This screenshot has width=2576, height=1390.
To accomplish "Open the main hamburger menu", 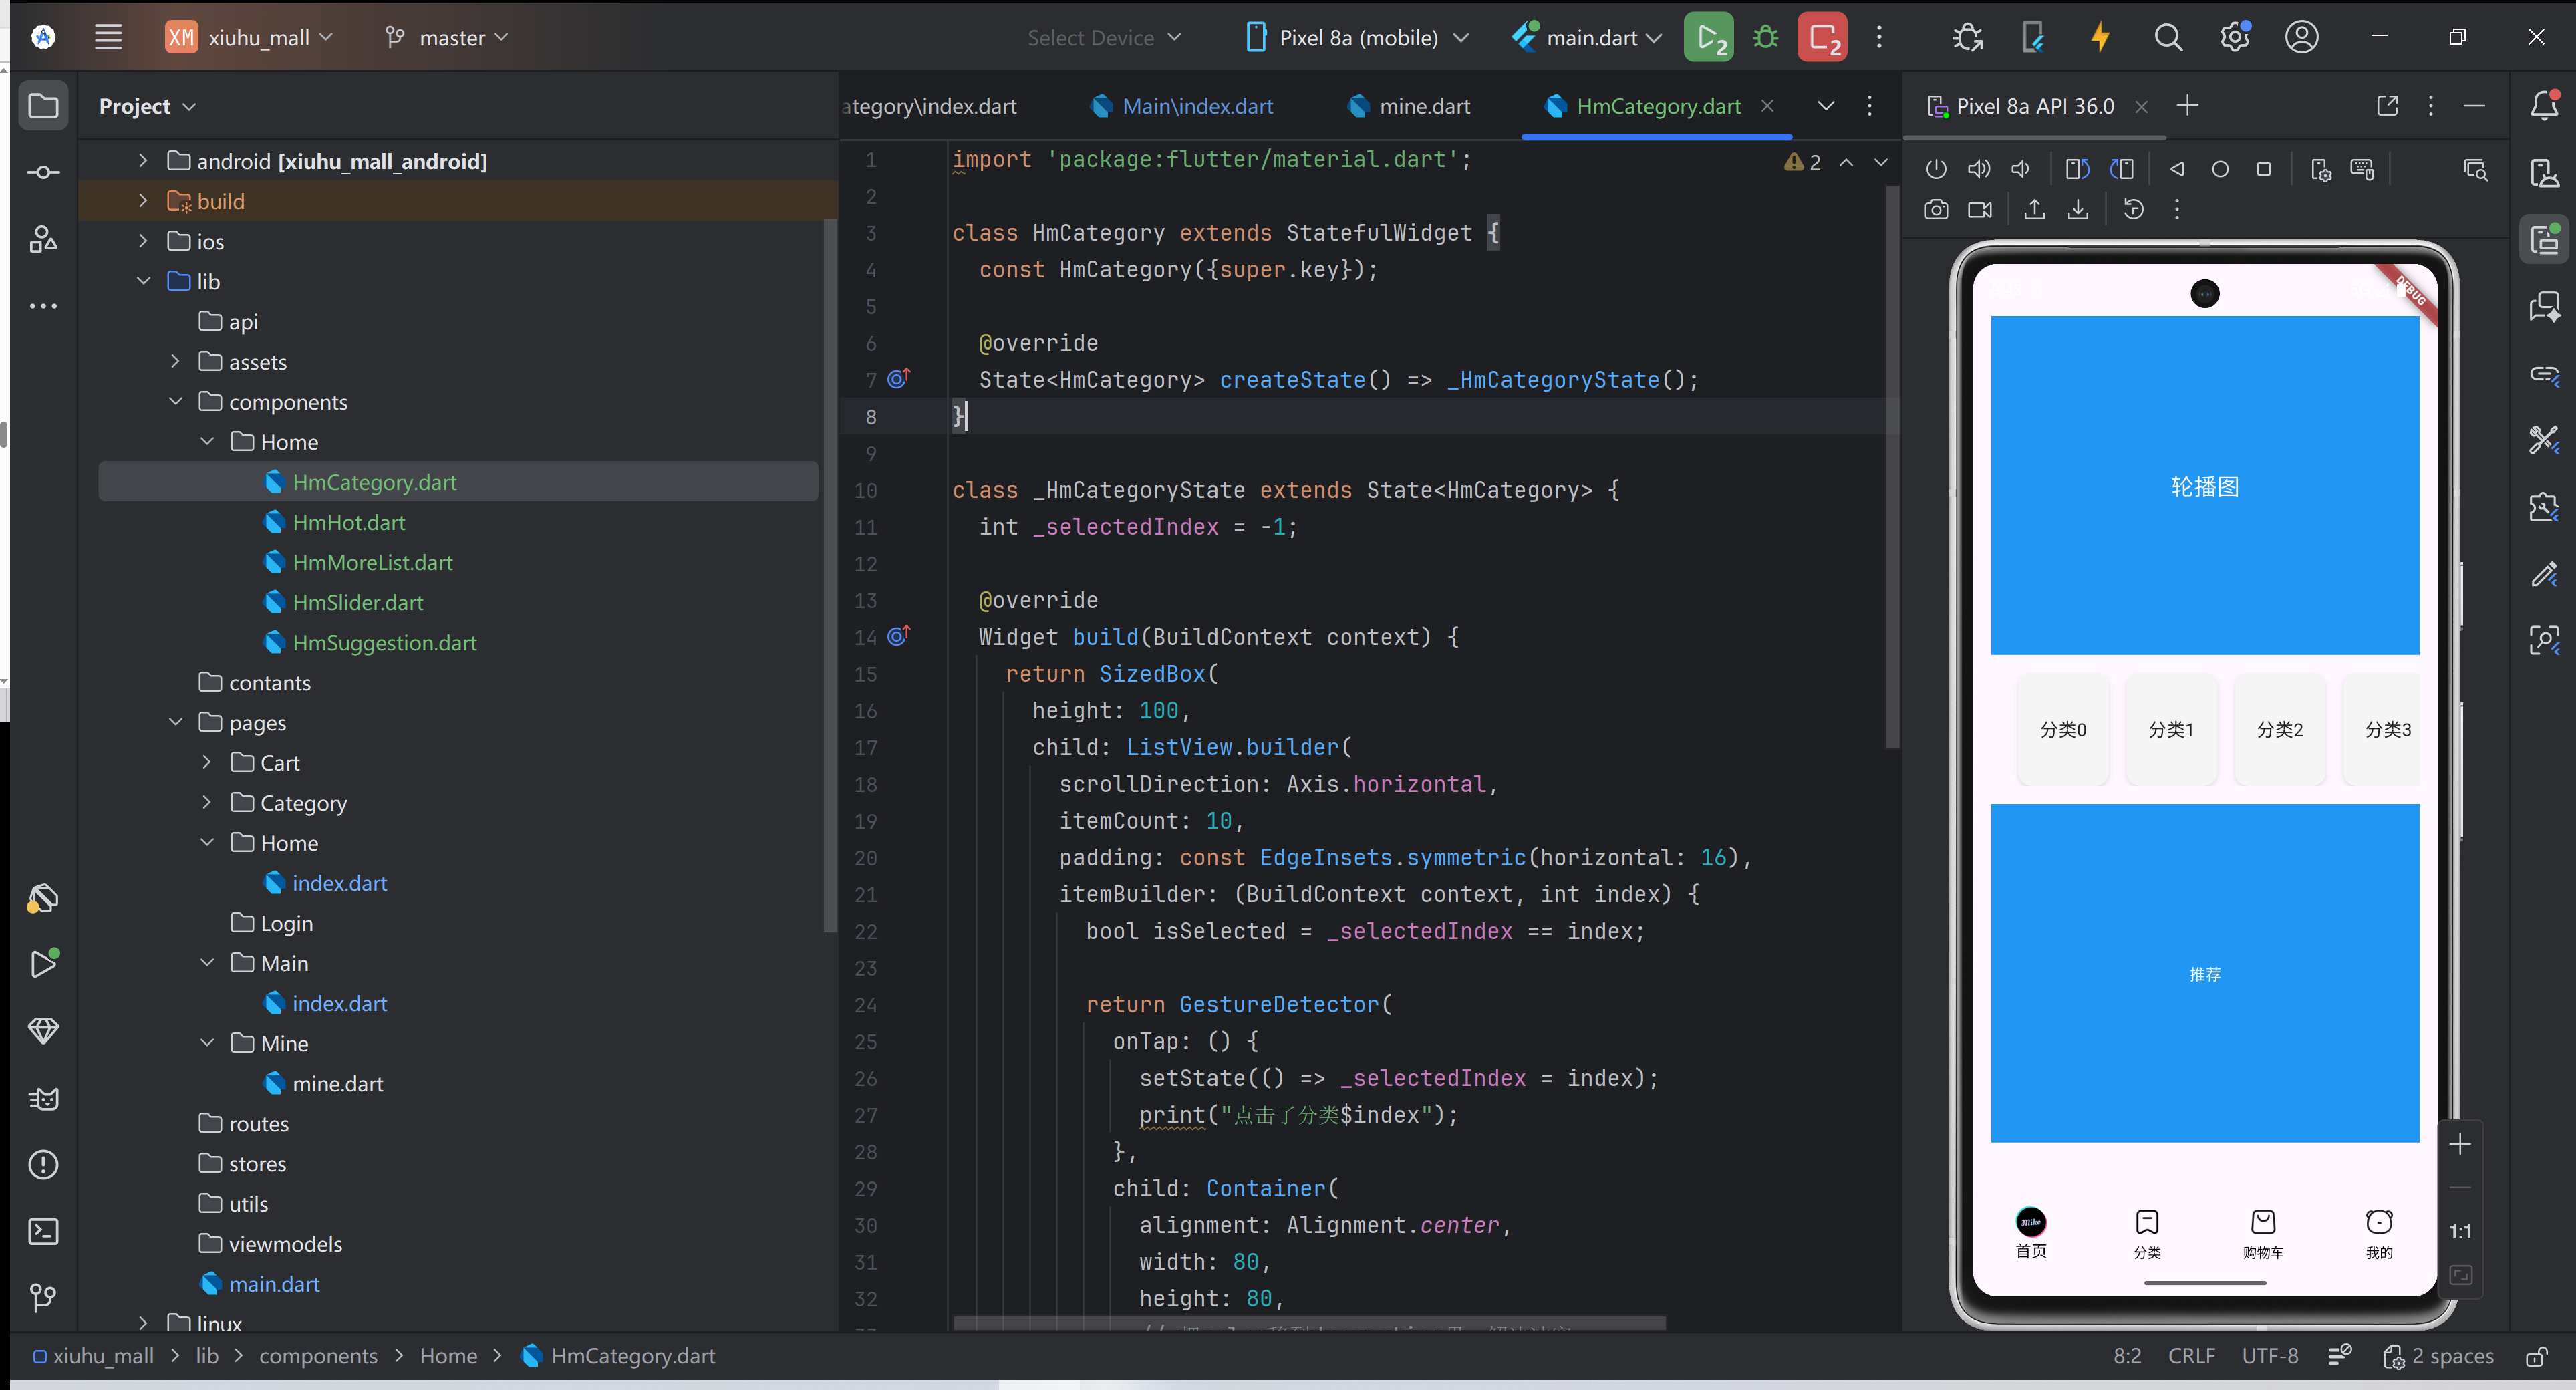I will coord(108,38).
